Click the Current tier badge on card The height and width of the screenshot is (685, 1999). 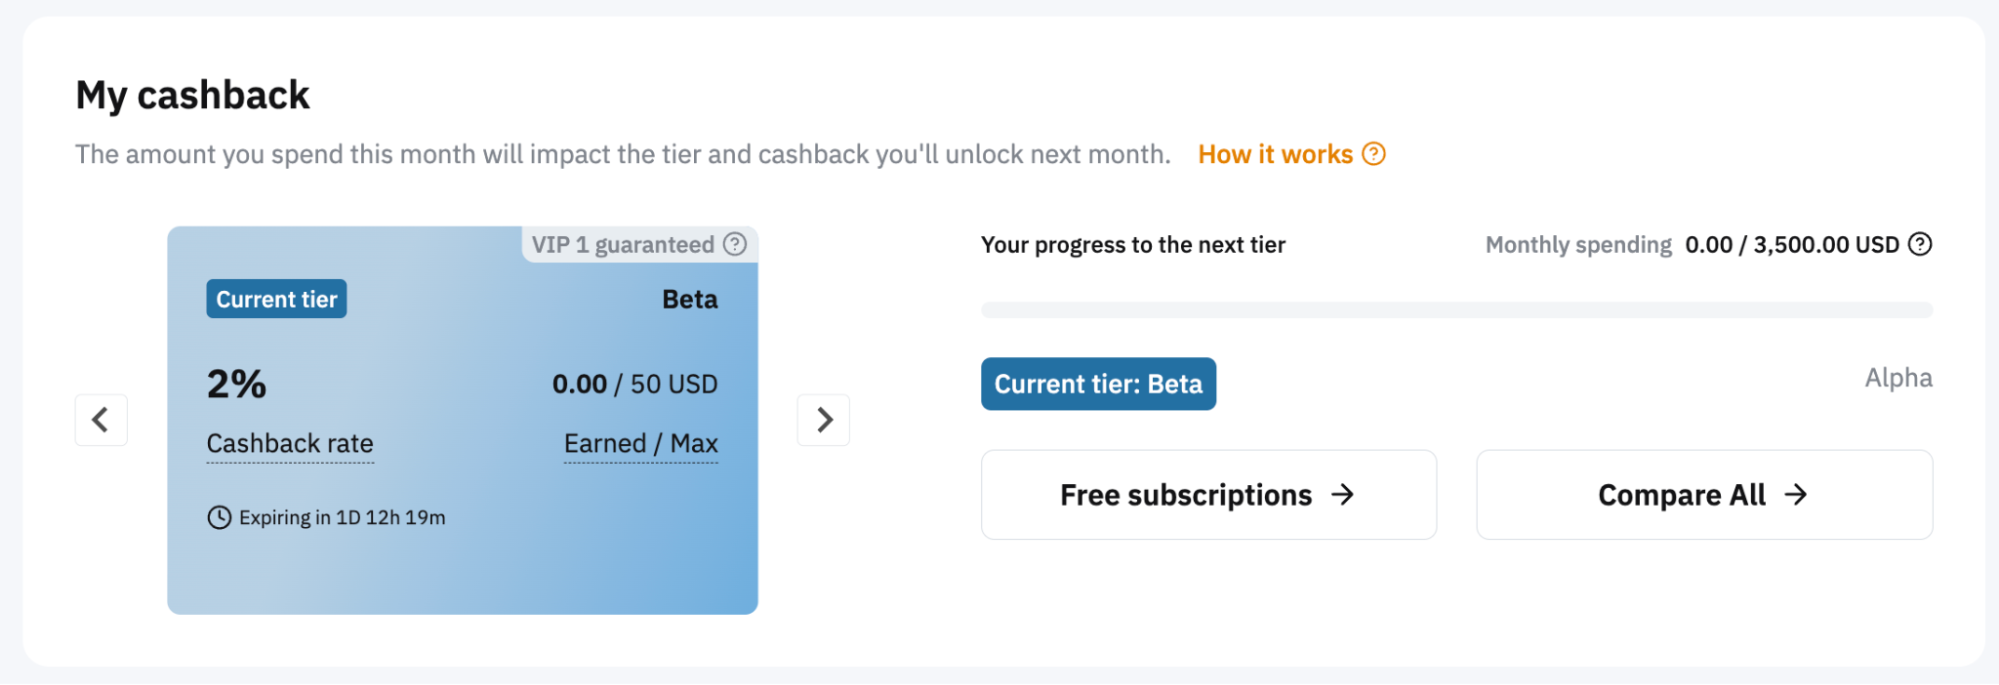coord(276,299)
